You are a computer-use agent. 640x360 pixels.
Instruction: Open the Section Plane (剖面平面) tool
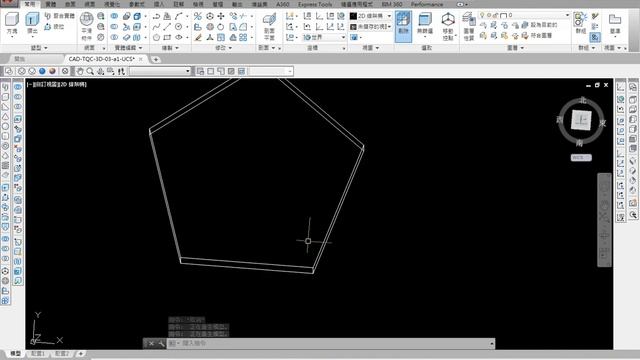click(x=269, y=26)
